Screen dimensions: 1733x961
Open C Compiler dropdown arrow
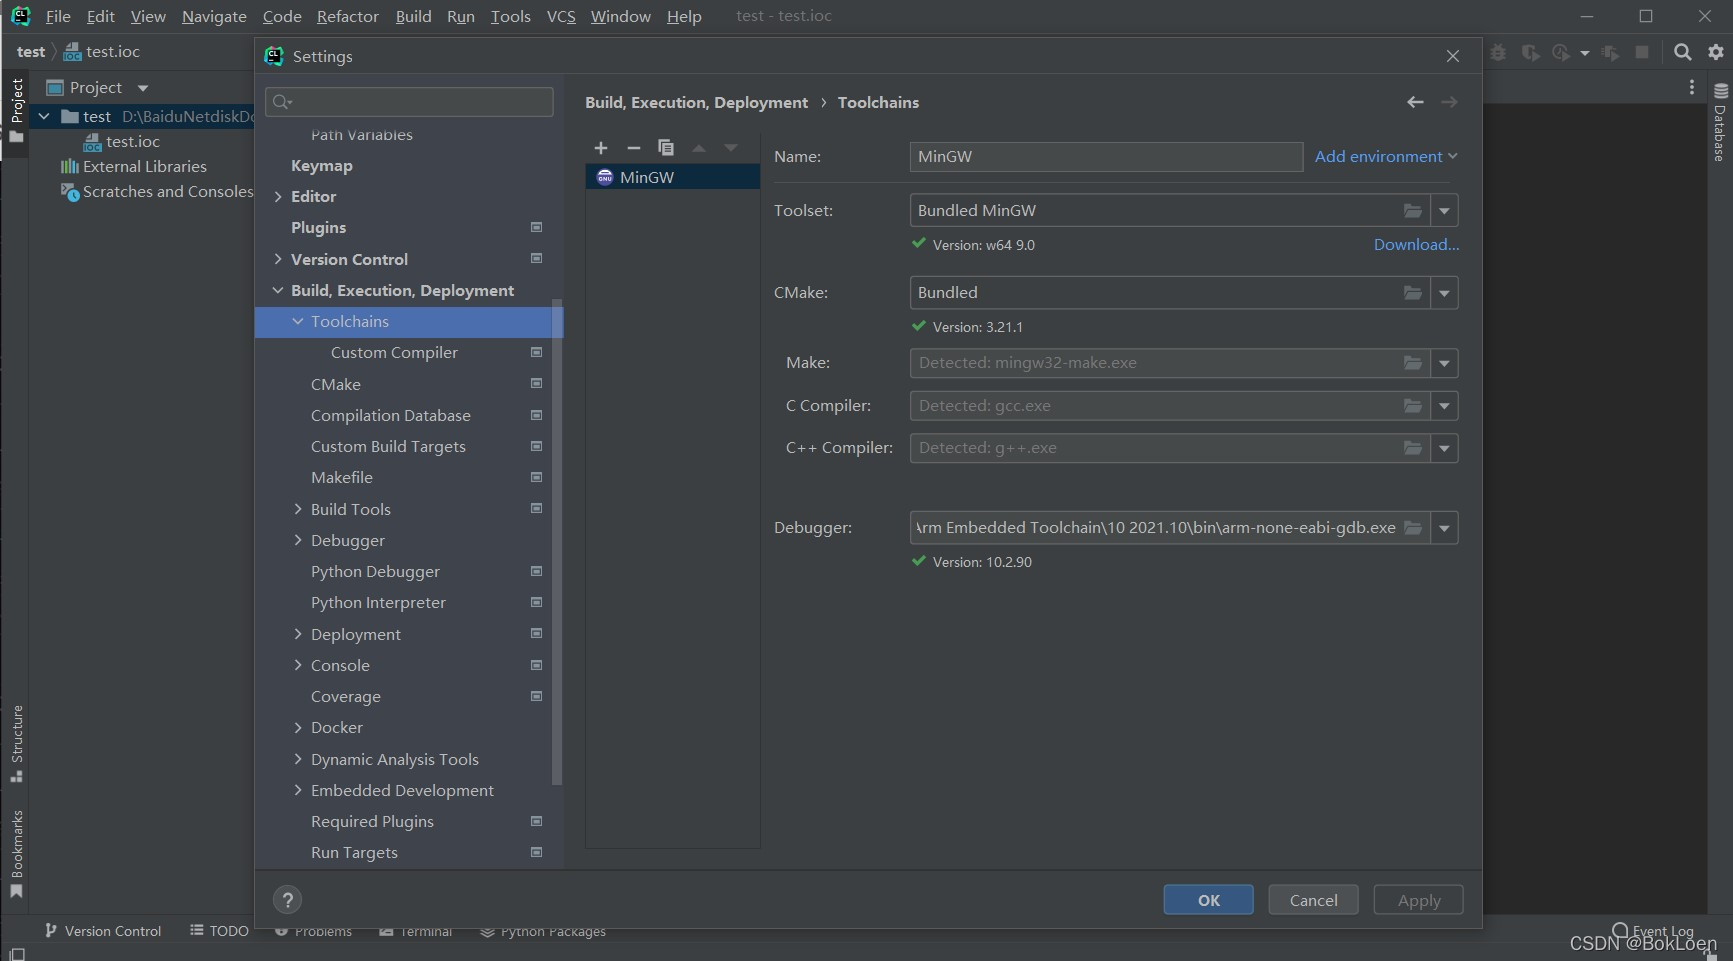pos(1444,406)
